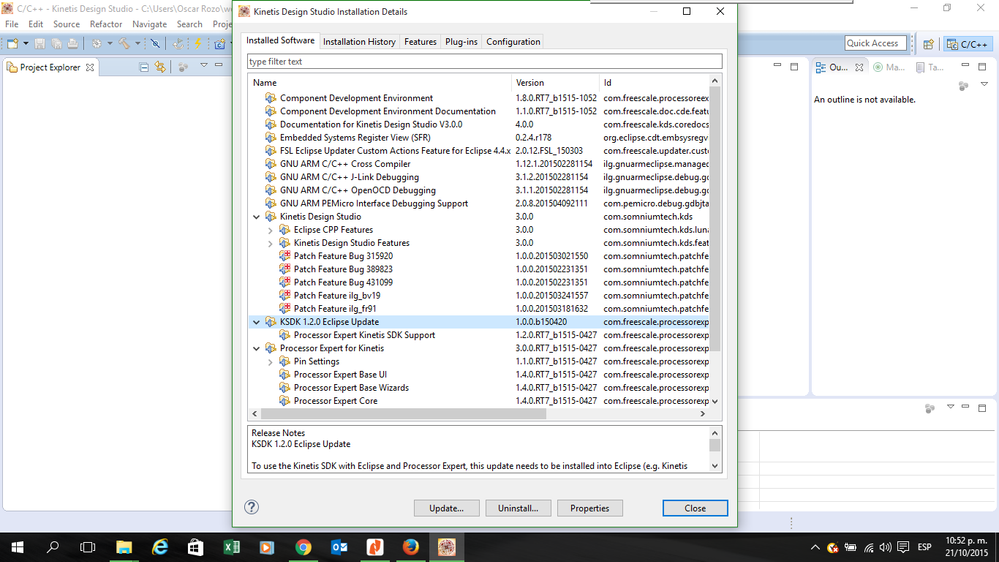999x562 pixels.
Task: Minimize the Project Explorer view
Action: coord(219,65)
